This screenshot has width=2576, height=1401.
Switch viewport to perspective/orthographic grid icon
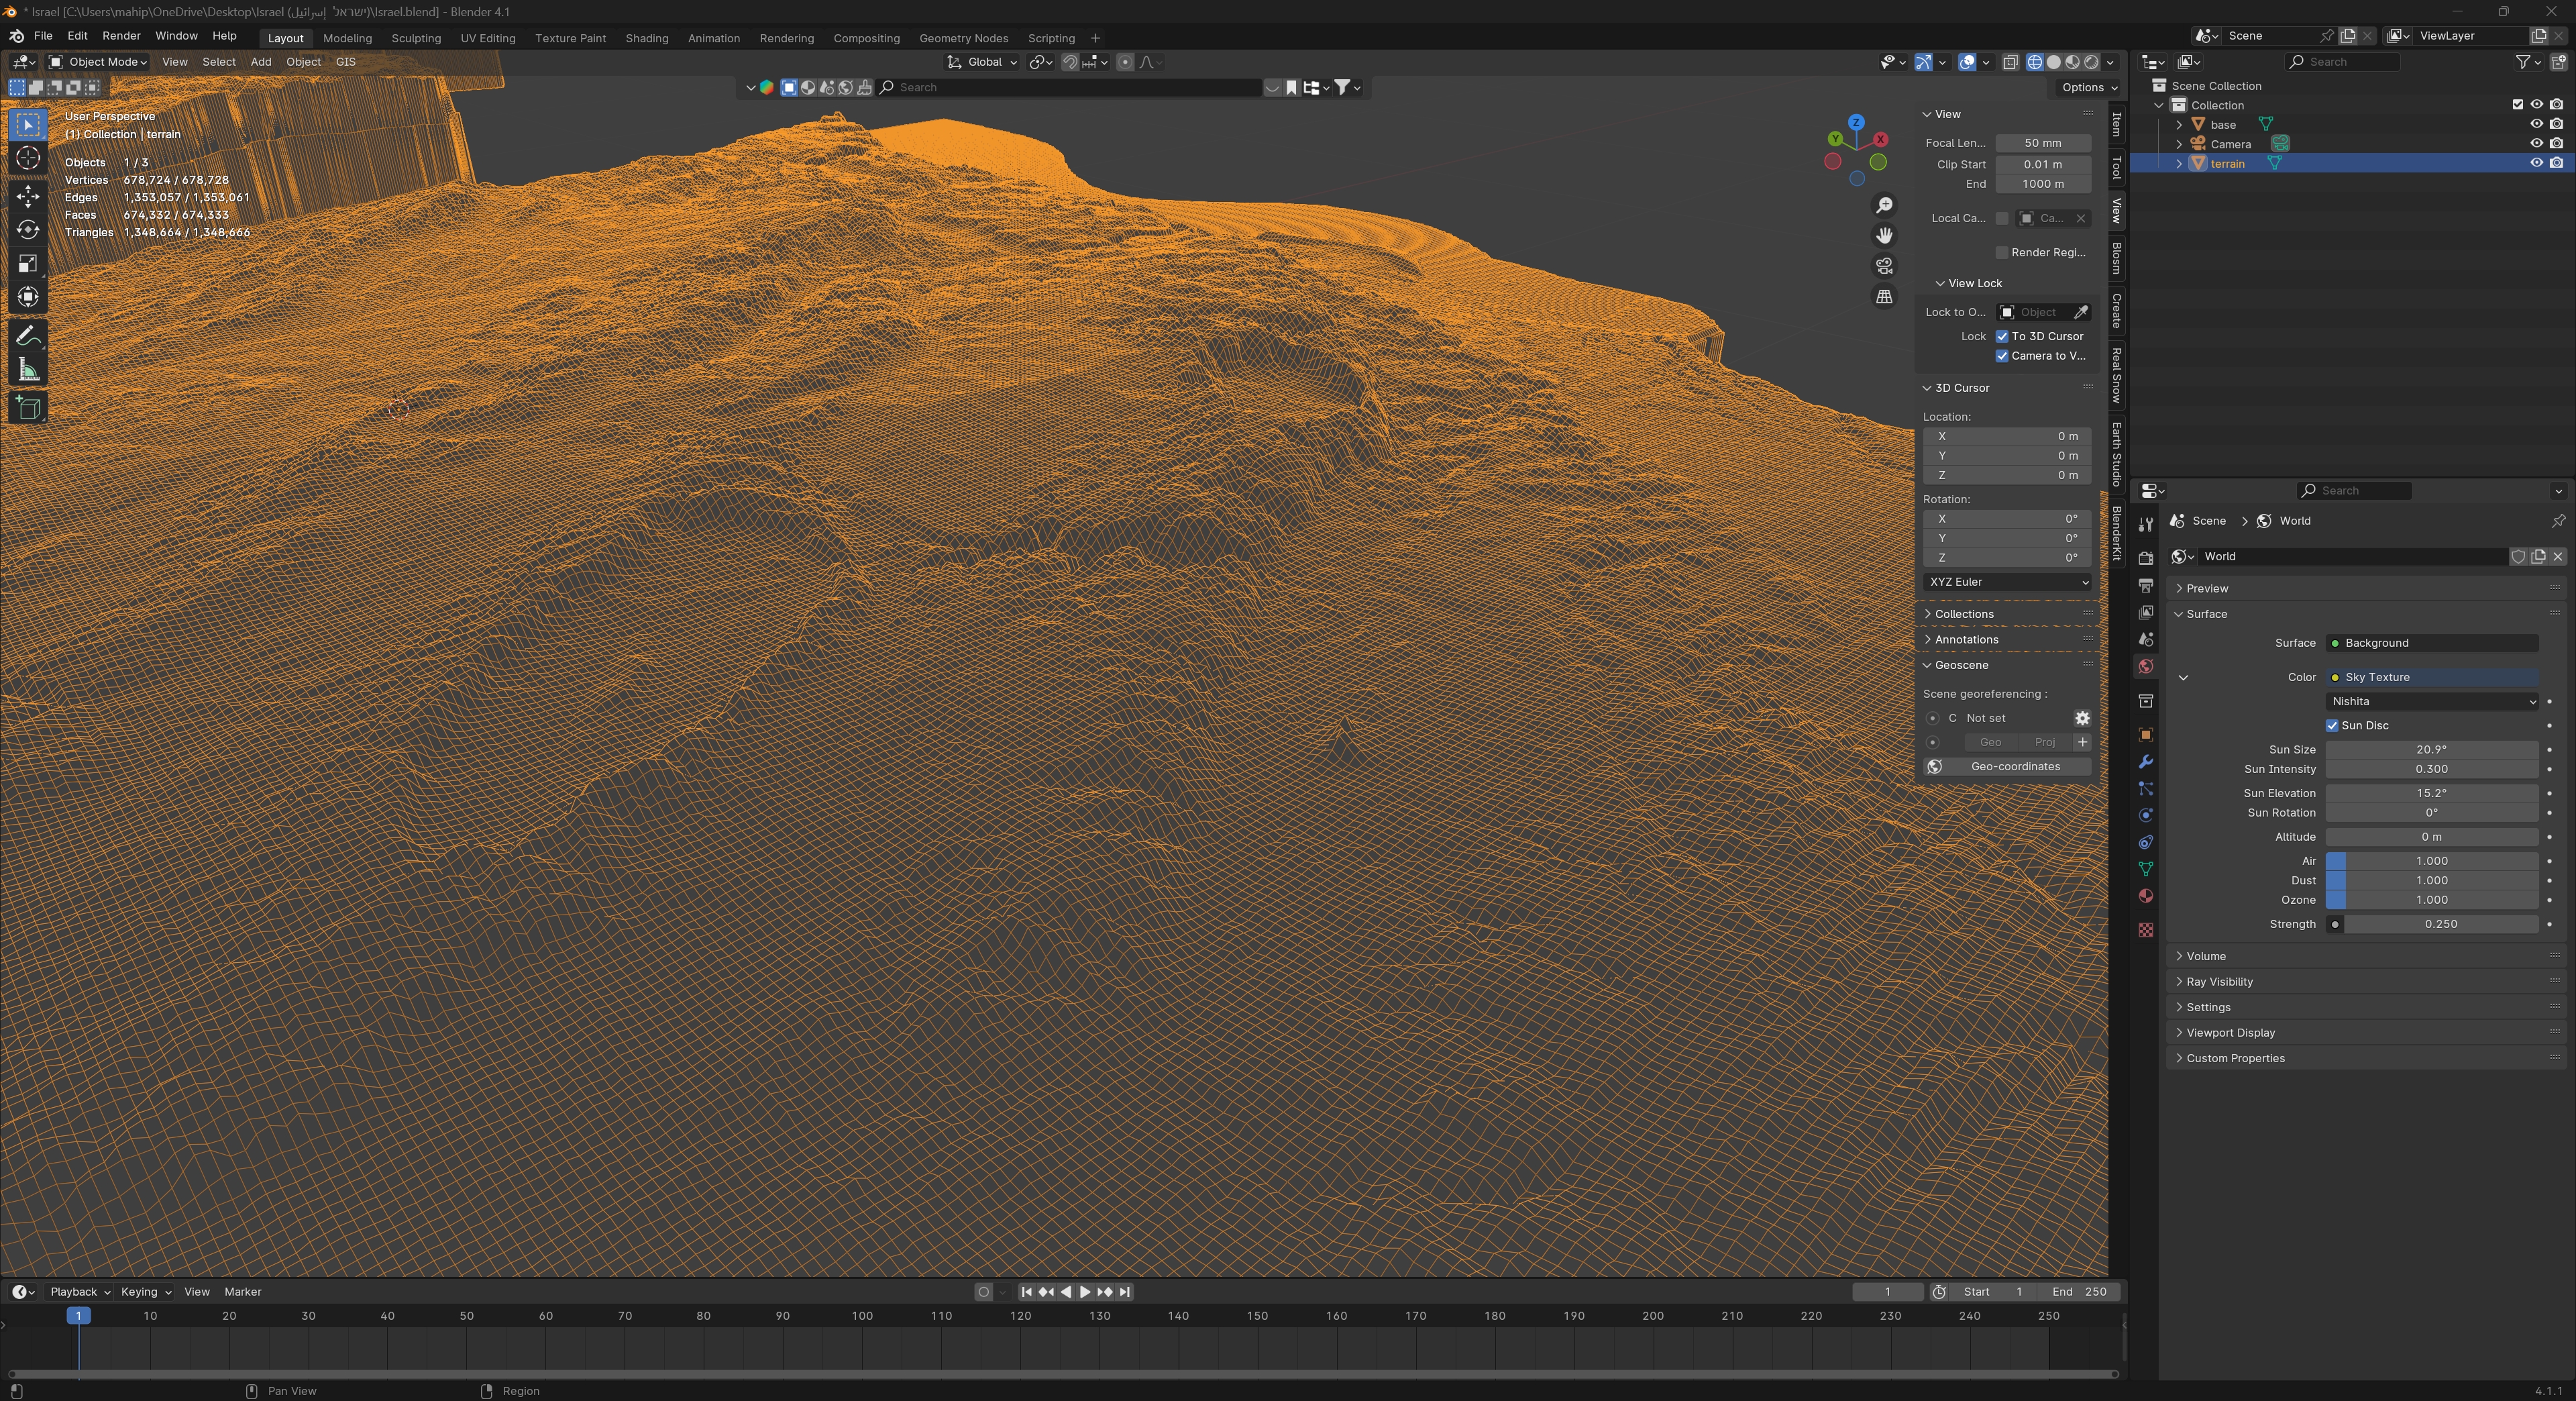pyautogui.click(x=1884, y=297)
